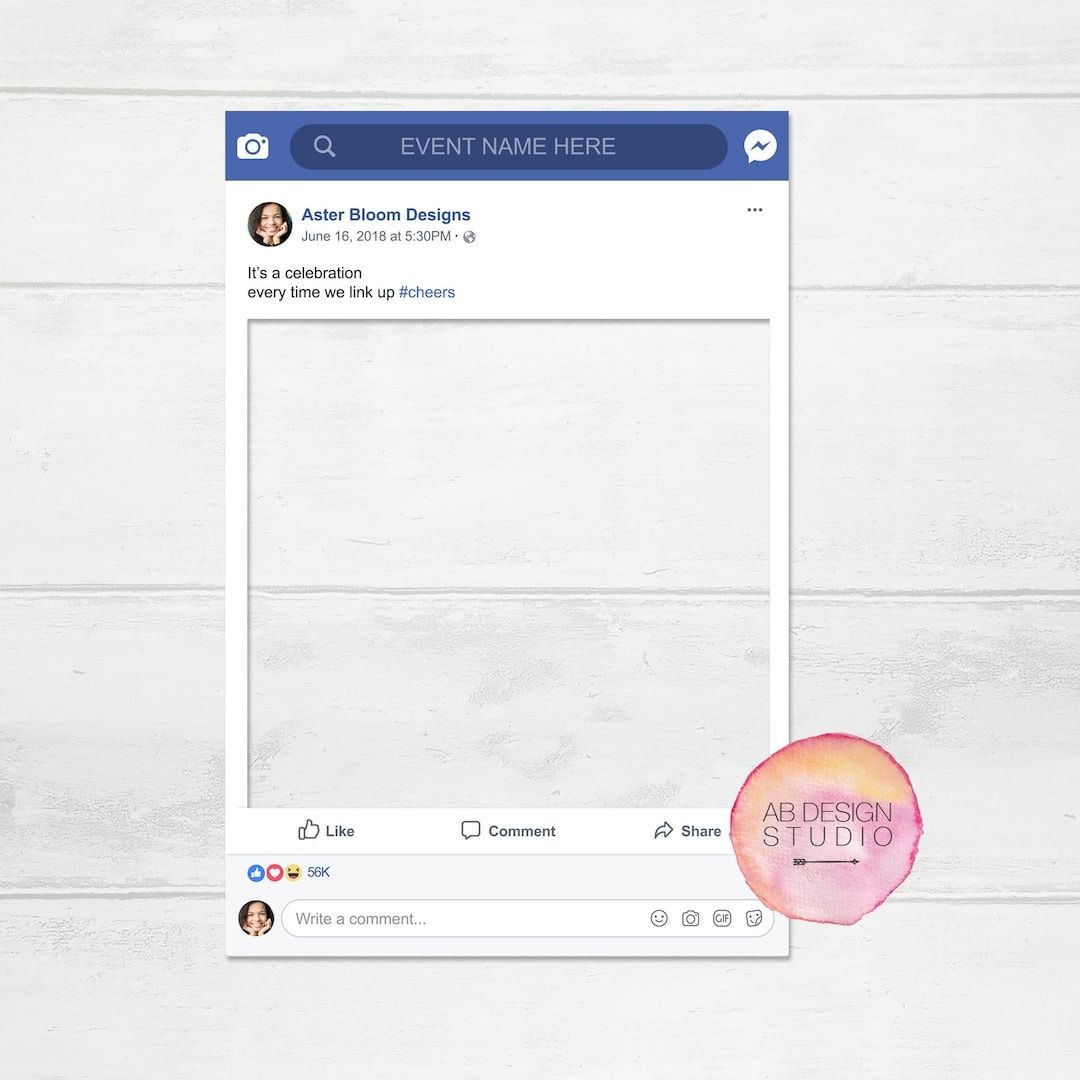Open the Aster Bloom Designs profile link
The width and height of the screenshot is (1080, 1080).
pyautogui.click(x=386, y=214)
